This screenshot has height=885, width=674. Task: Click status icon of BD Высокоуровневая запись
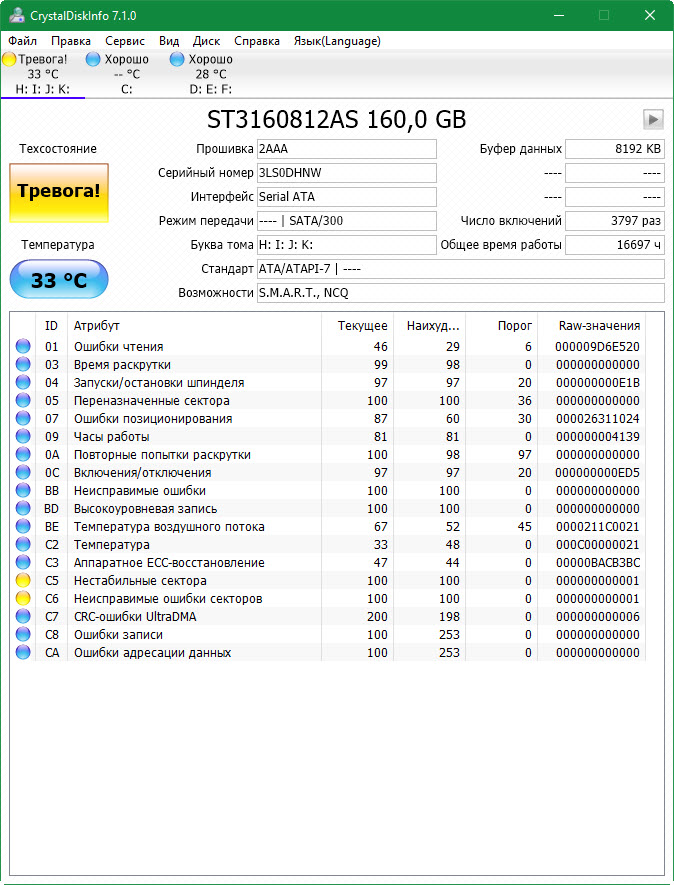[23, 509]
